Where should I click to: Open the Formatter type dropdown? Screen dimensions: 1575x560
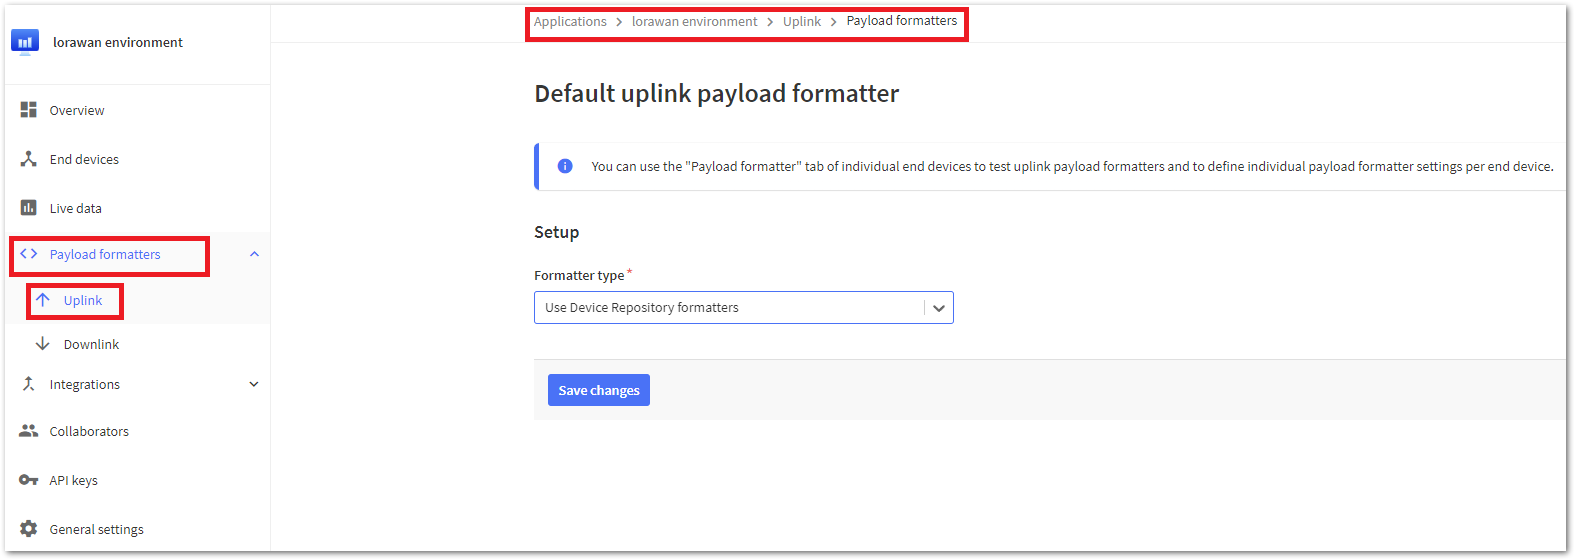click(x=743, y=308)
